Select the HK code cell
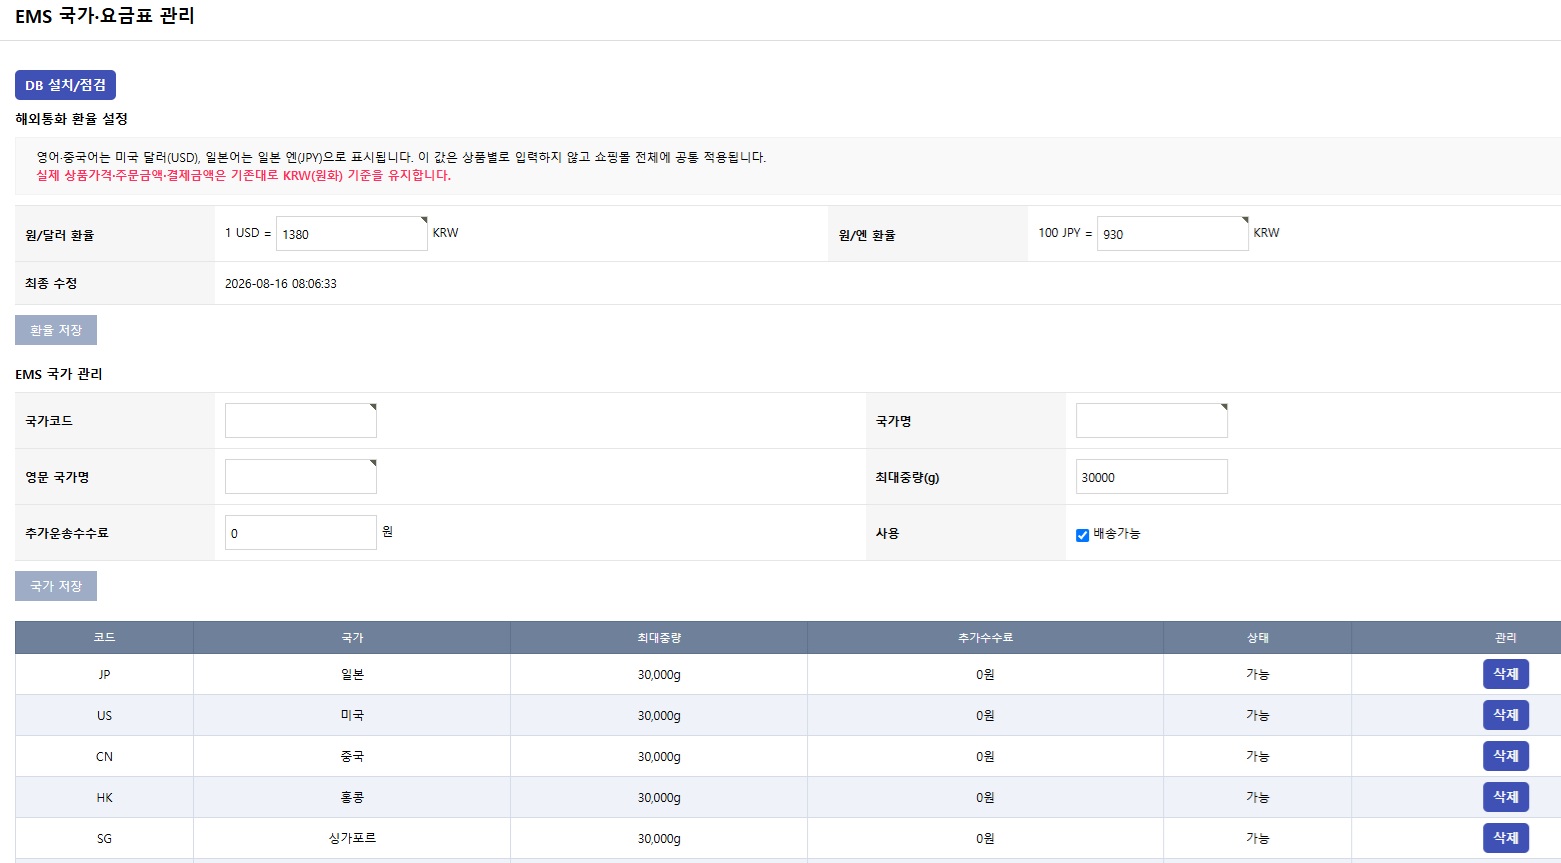The image size is (1561, 863). [104, 798]
